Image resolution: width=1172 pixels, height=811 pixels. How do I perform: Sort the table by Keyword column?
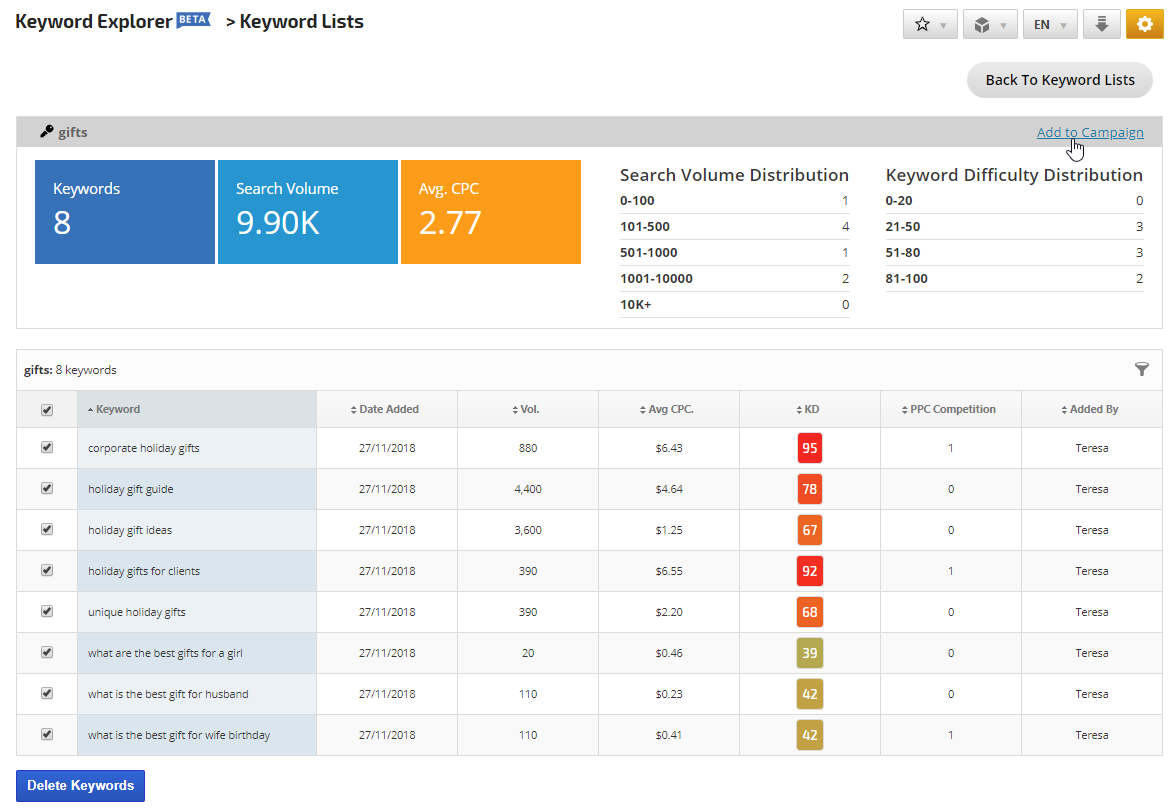click(118, 409)
